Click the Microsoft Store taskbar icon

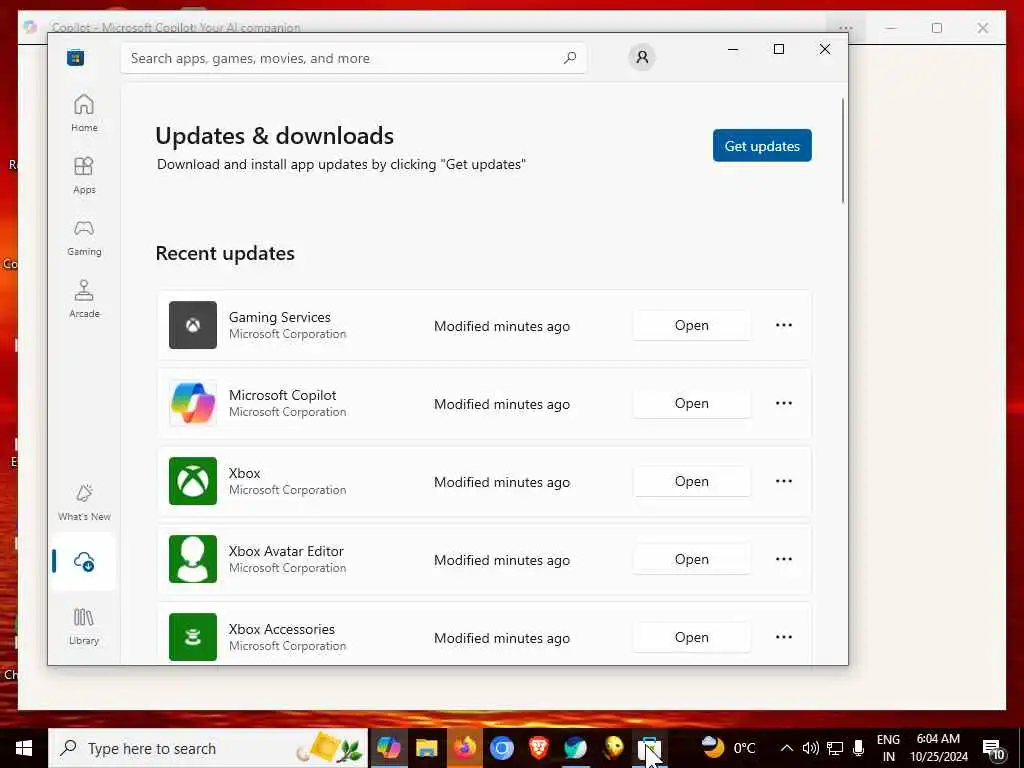pyautogui.click(x=650, y=748)
